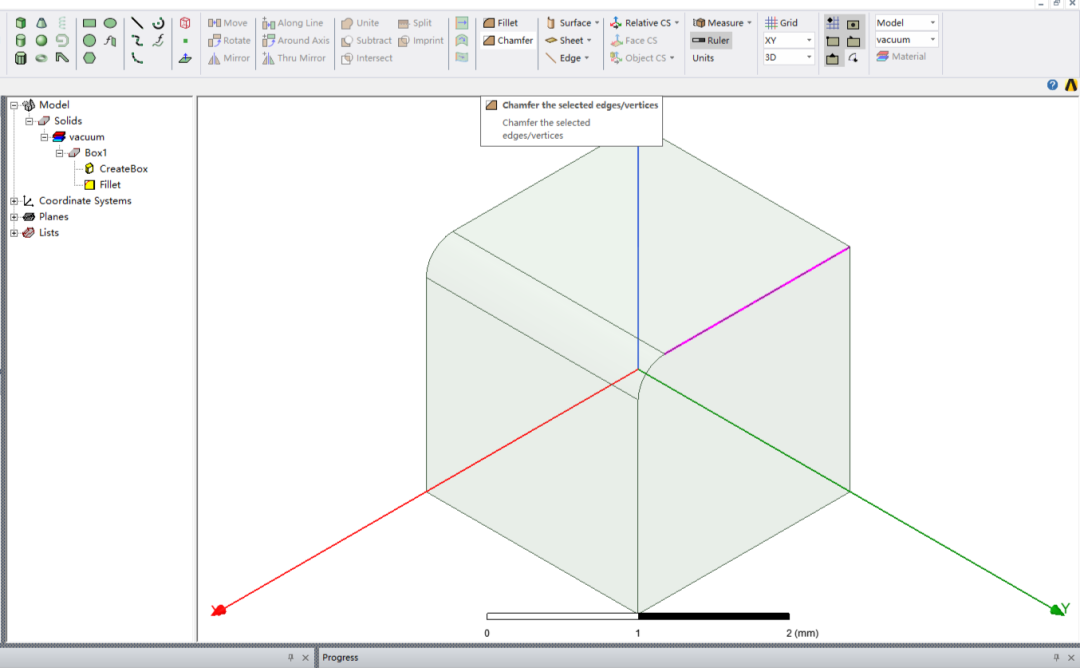Expand the Coordinate Systems tree node
The height and width of the screenshot is (668, 1080).
tap(14, 201)
